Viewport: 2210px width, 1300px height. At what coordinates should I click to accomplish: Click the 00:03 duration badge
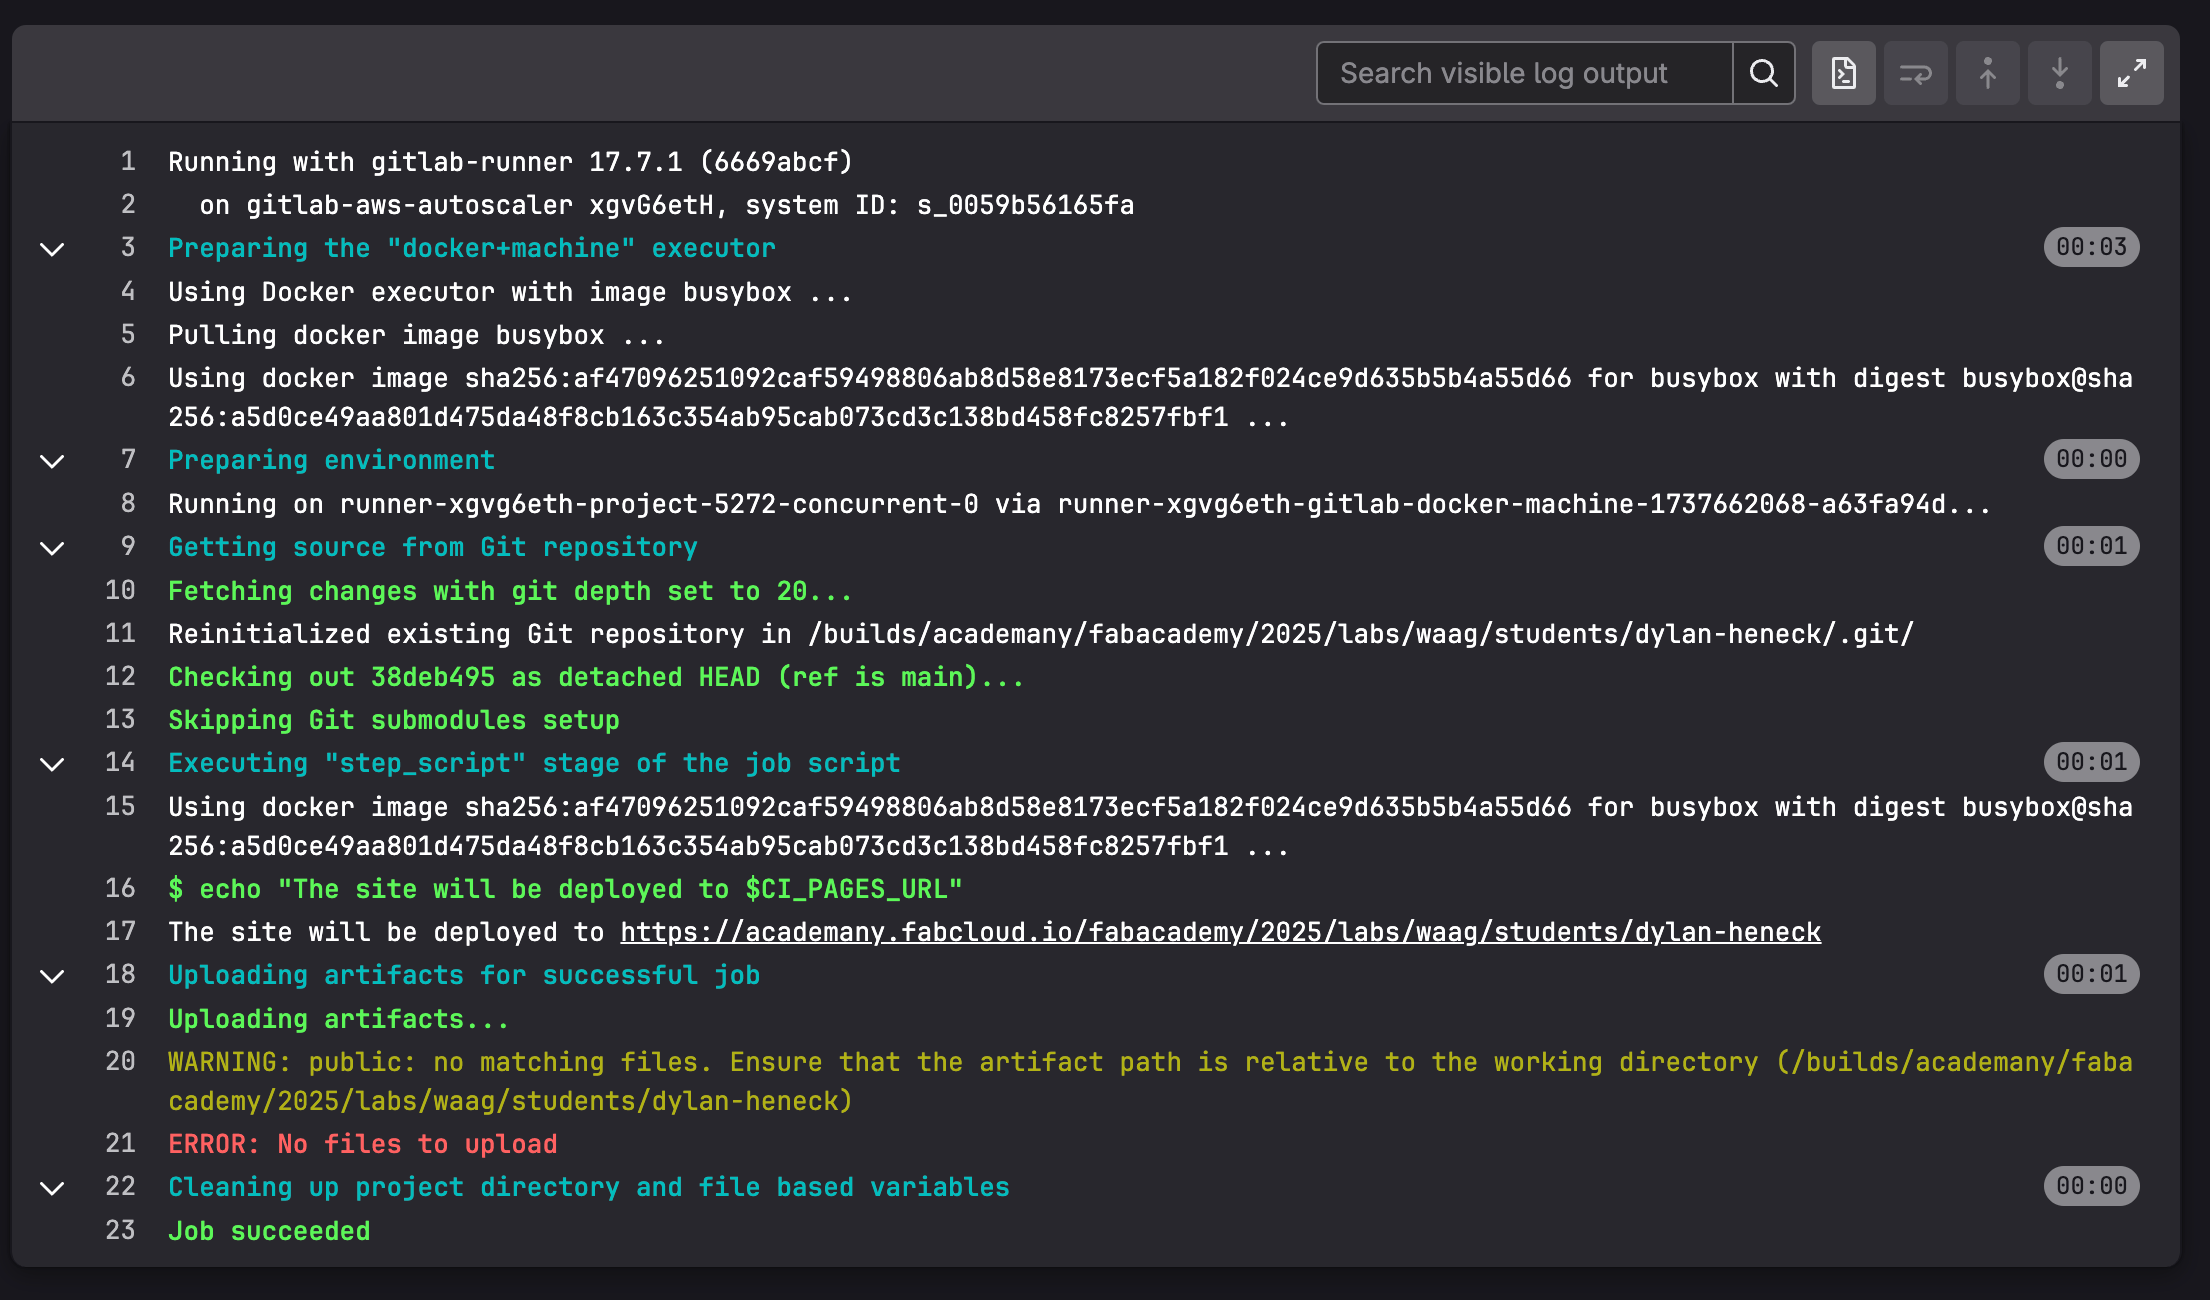pos(2091,247)
